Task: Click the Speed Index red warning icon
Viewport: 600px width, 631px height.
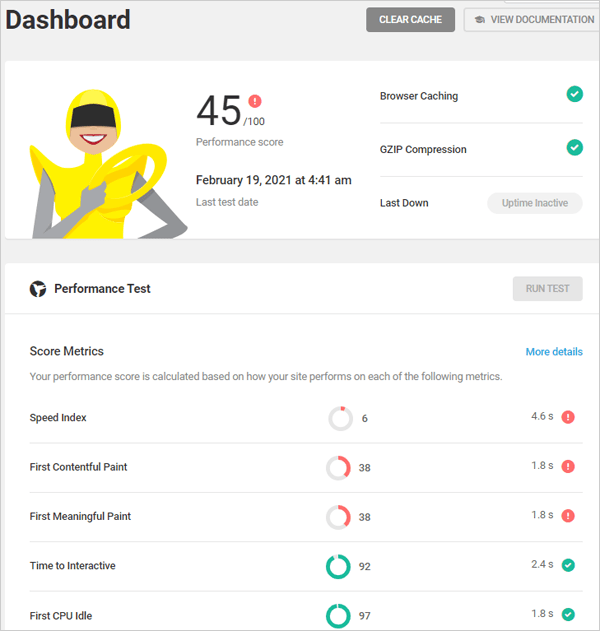Action: point(568,417)
